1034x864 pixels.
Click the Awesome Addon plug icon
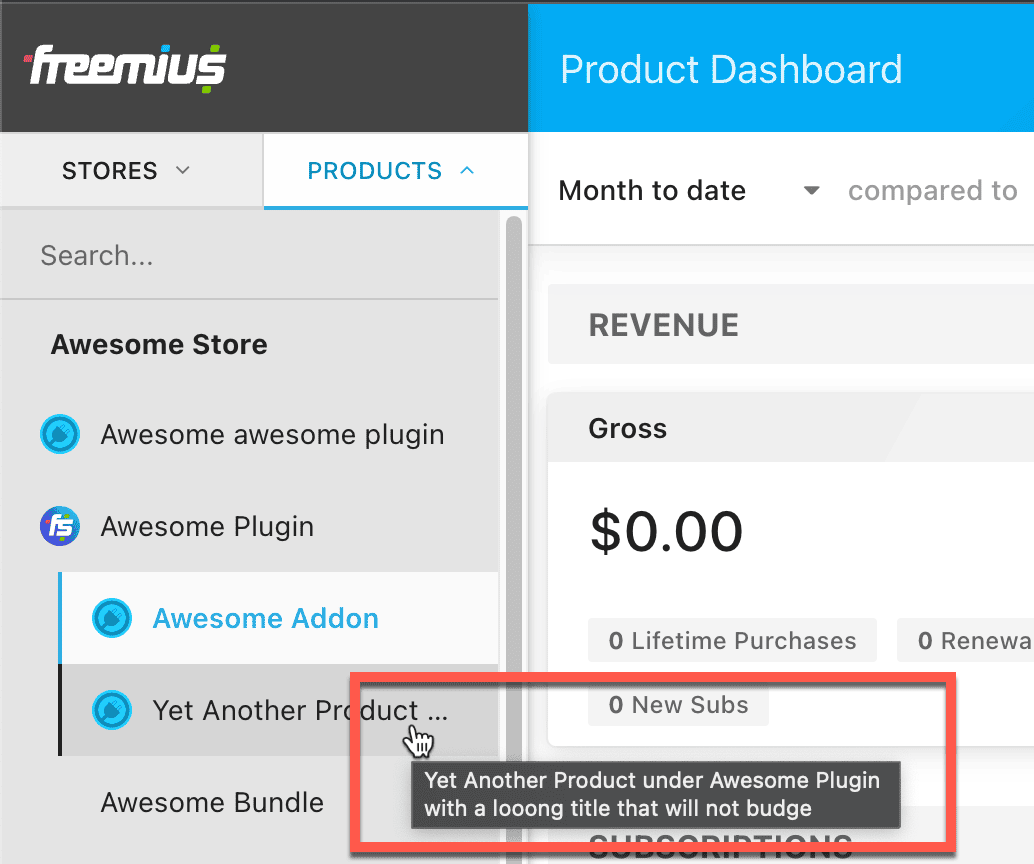(112, 618)
